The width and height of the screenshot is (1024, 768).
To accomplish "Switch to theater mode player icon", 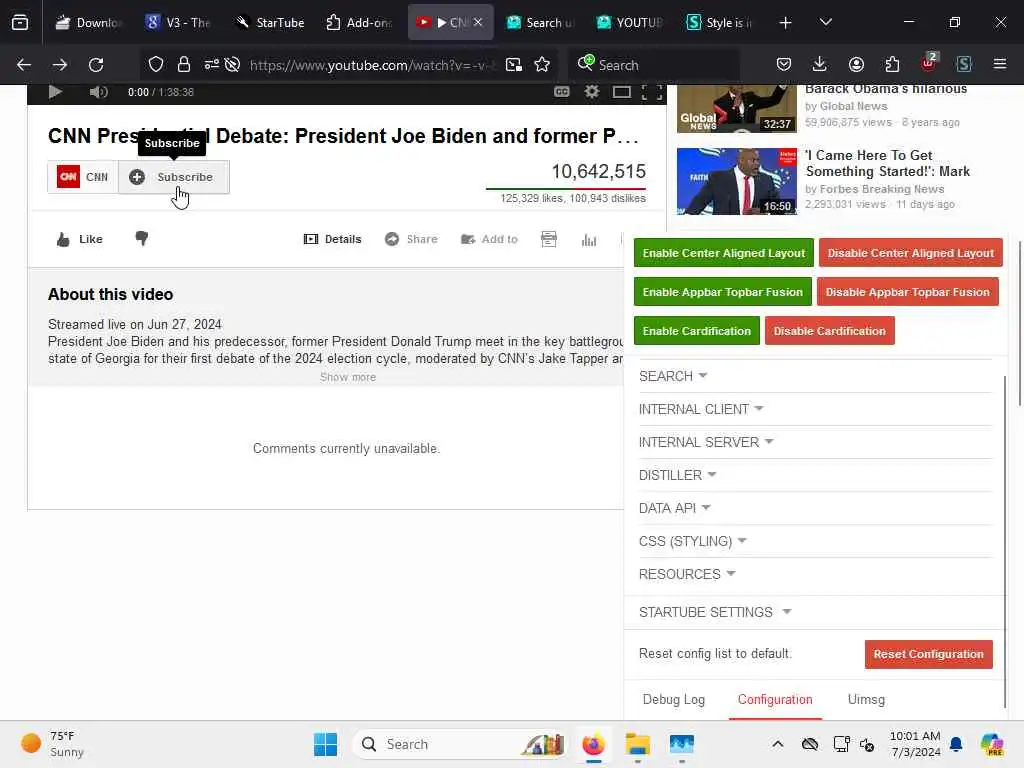I will (x=621, y=92).
